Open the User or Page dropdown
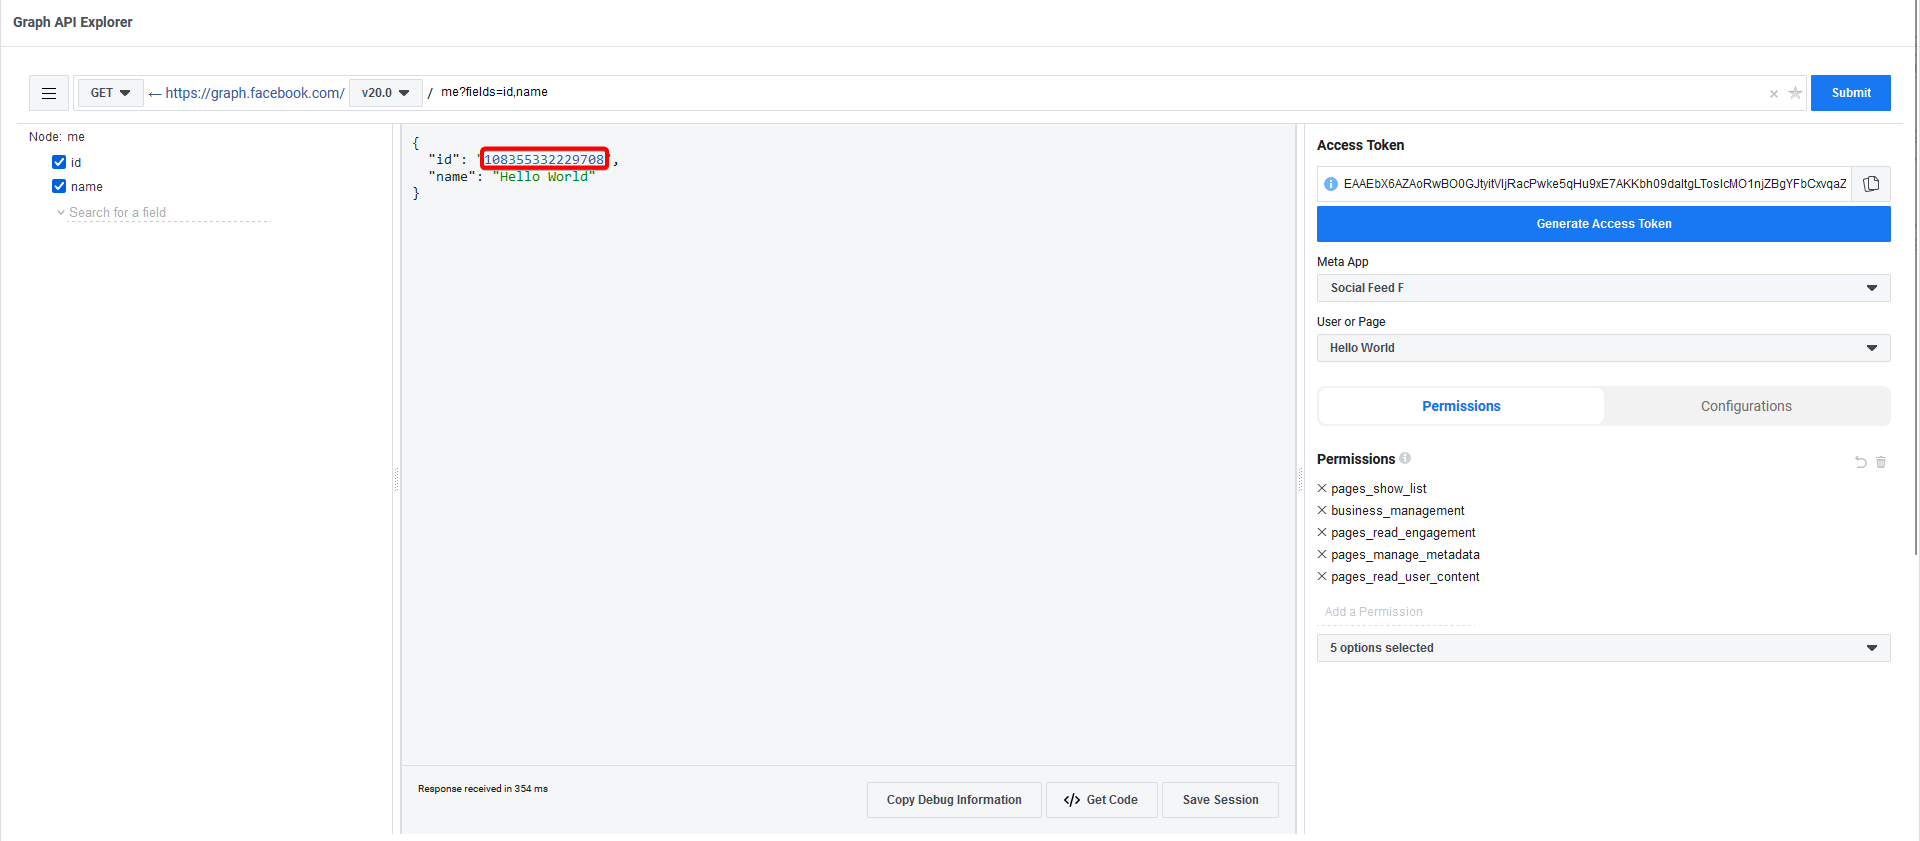Image resolution: width=1920 pixels, height=841 pixels. pos(1603,348)
